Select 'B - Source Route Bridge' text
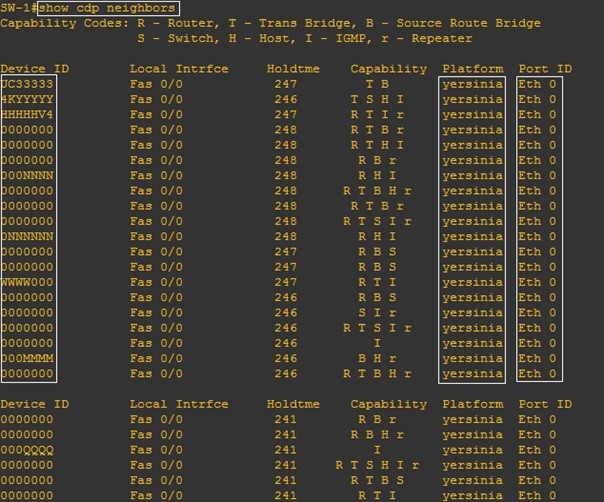Screen dimensions: 604x502 point(453,24)
